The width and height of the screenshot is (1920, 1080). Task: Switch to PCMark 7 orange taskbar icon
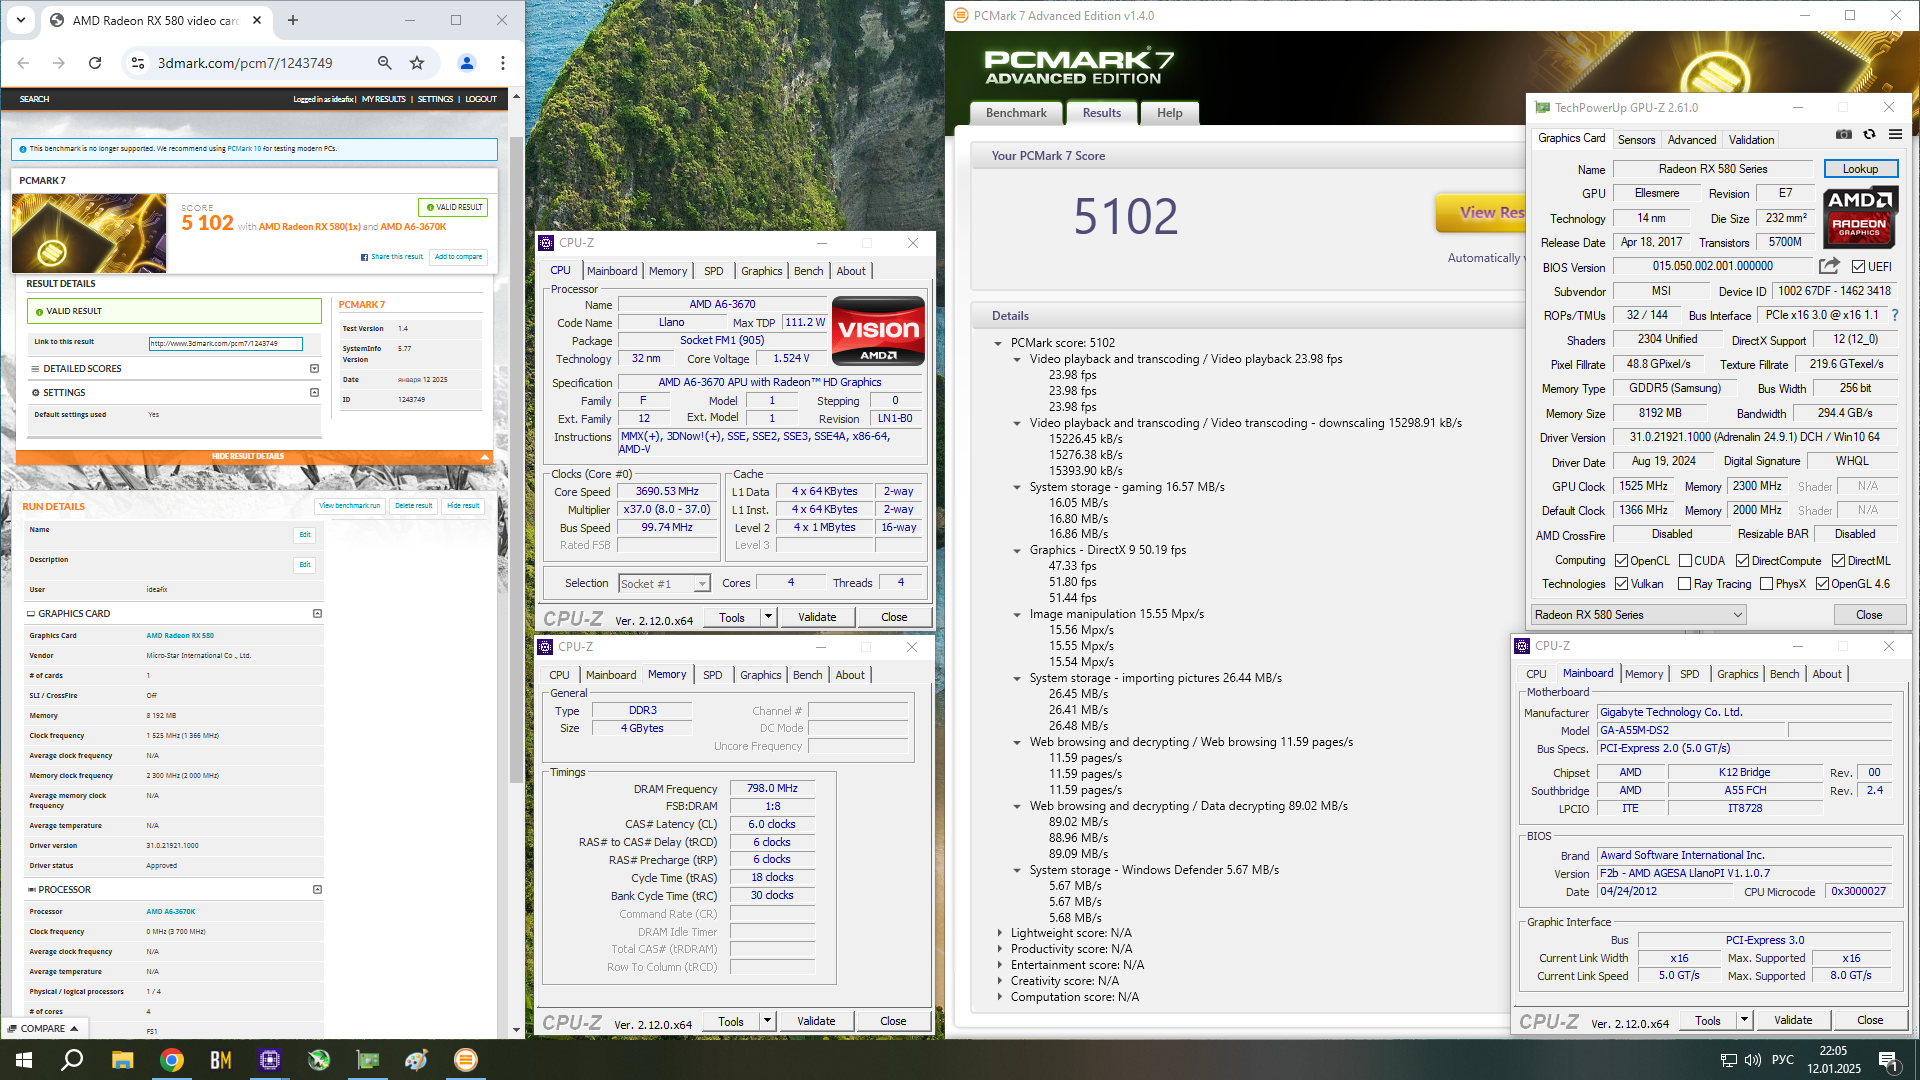pos(466,1060)
